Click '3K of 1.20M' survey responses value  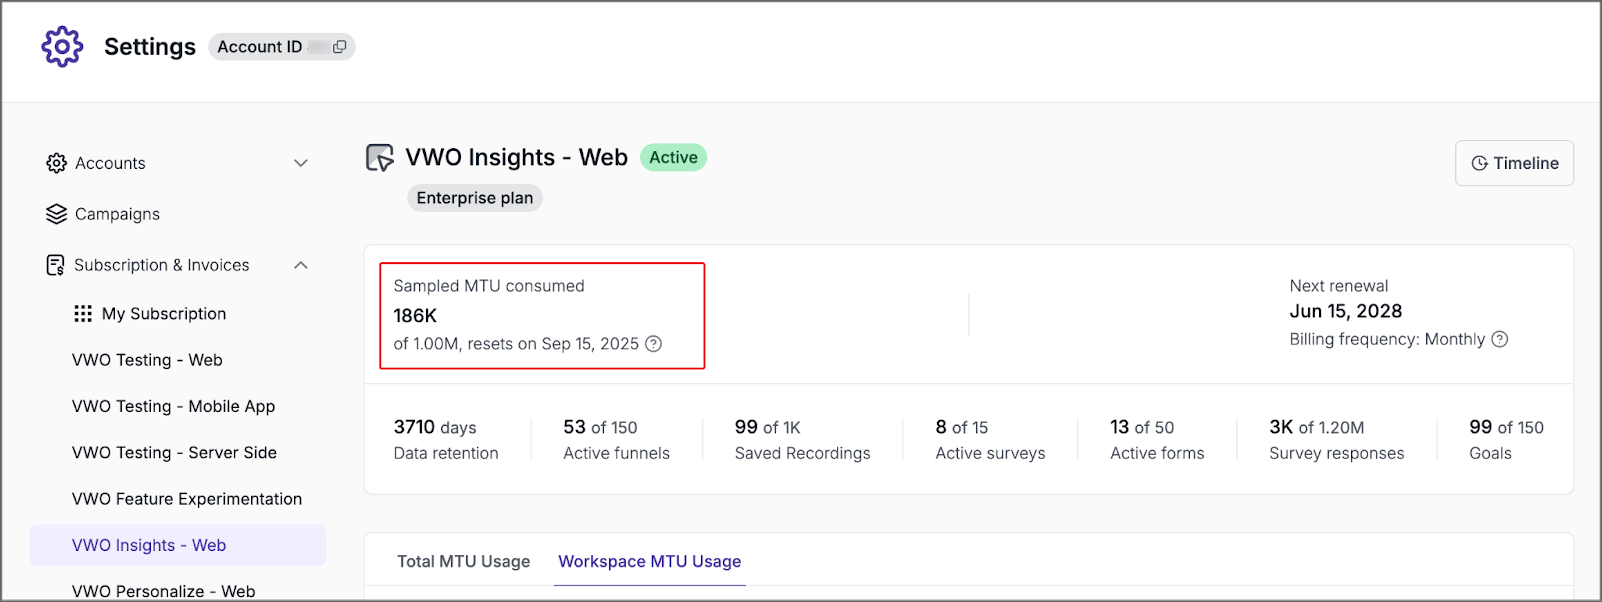point(1317,427)
